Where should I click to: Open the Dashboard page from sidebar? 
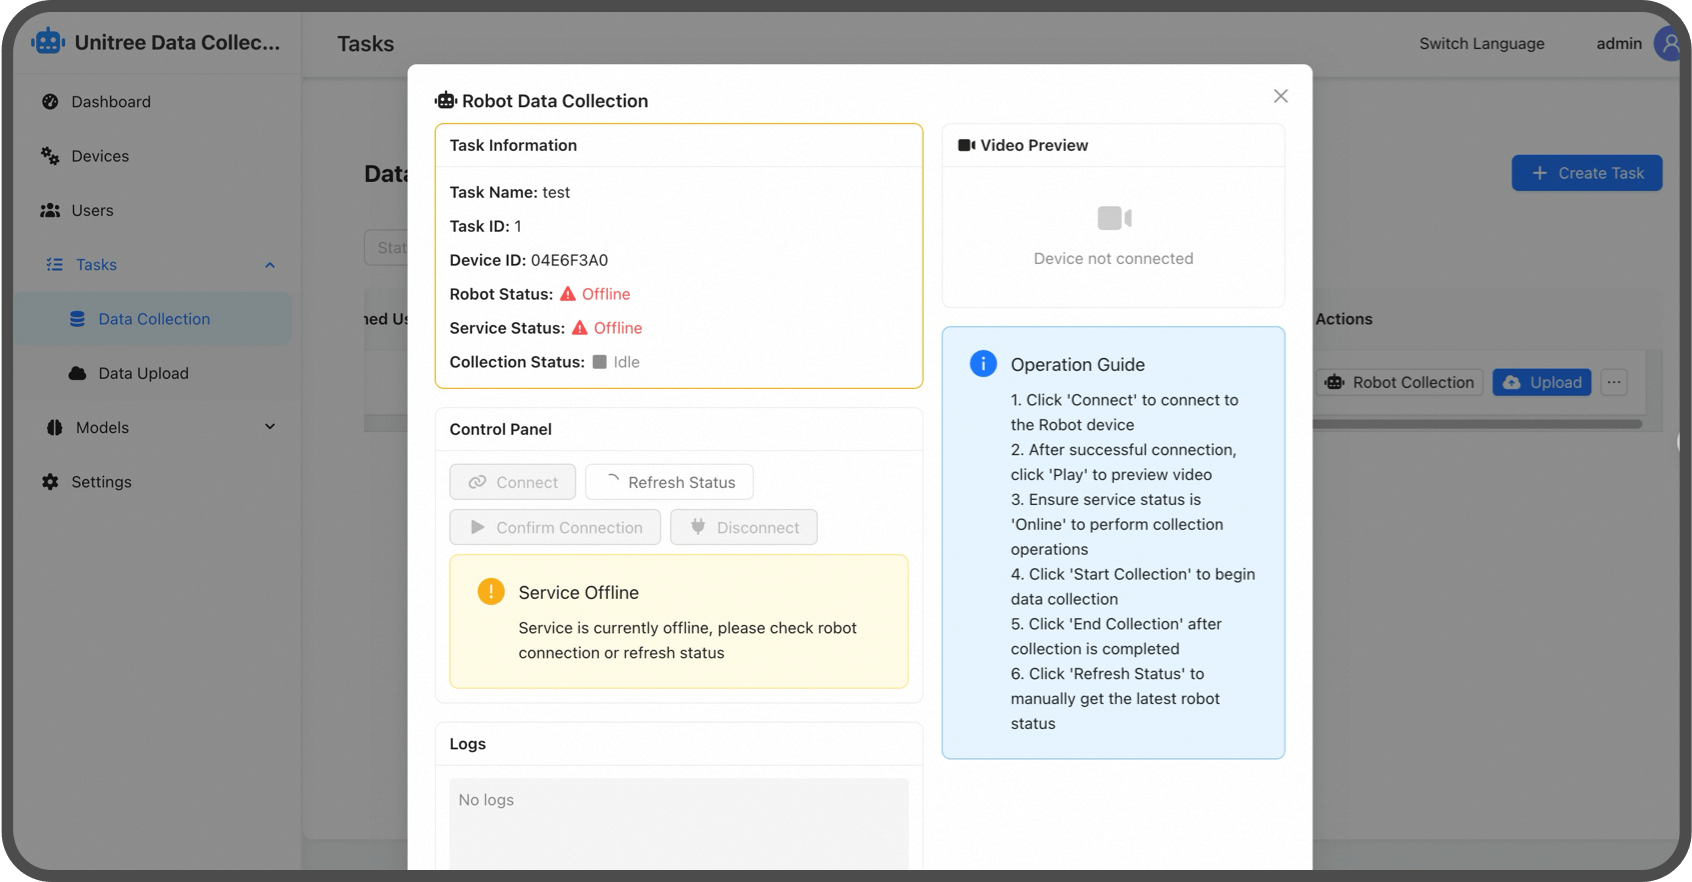tap(110, 102)
